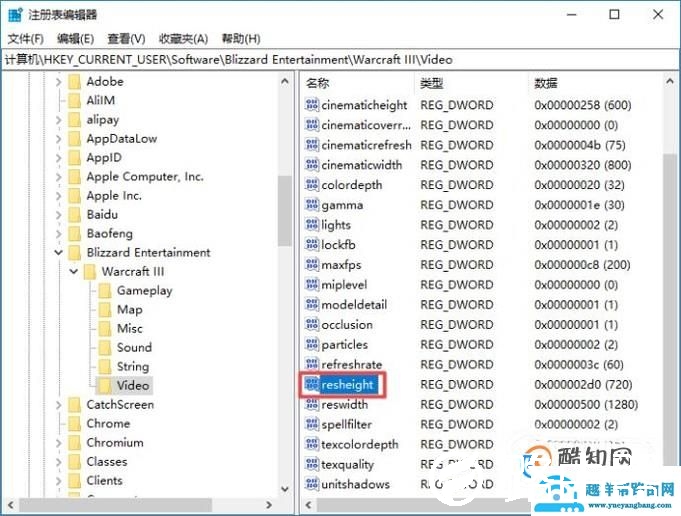681x516 pixels.
Task: Click the maxfps DWORD value icon
Action: pos(312,265)
